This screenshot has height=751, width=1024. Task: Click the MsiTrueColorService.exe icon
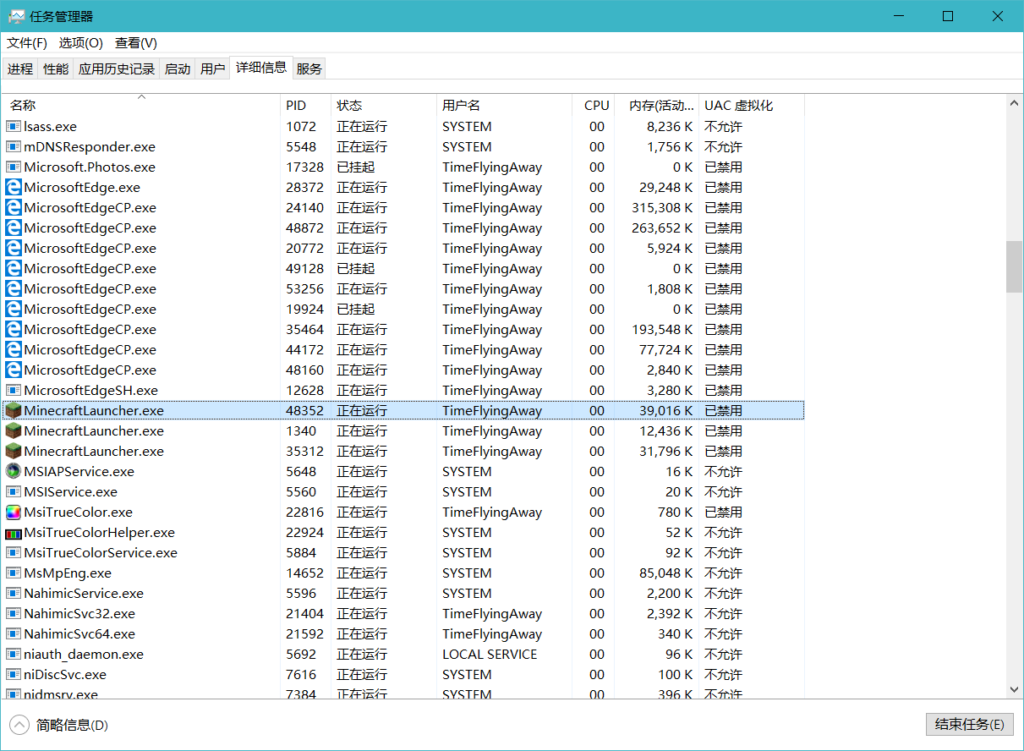tap(13, 552)
